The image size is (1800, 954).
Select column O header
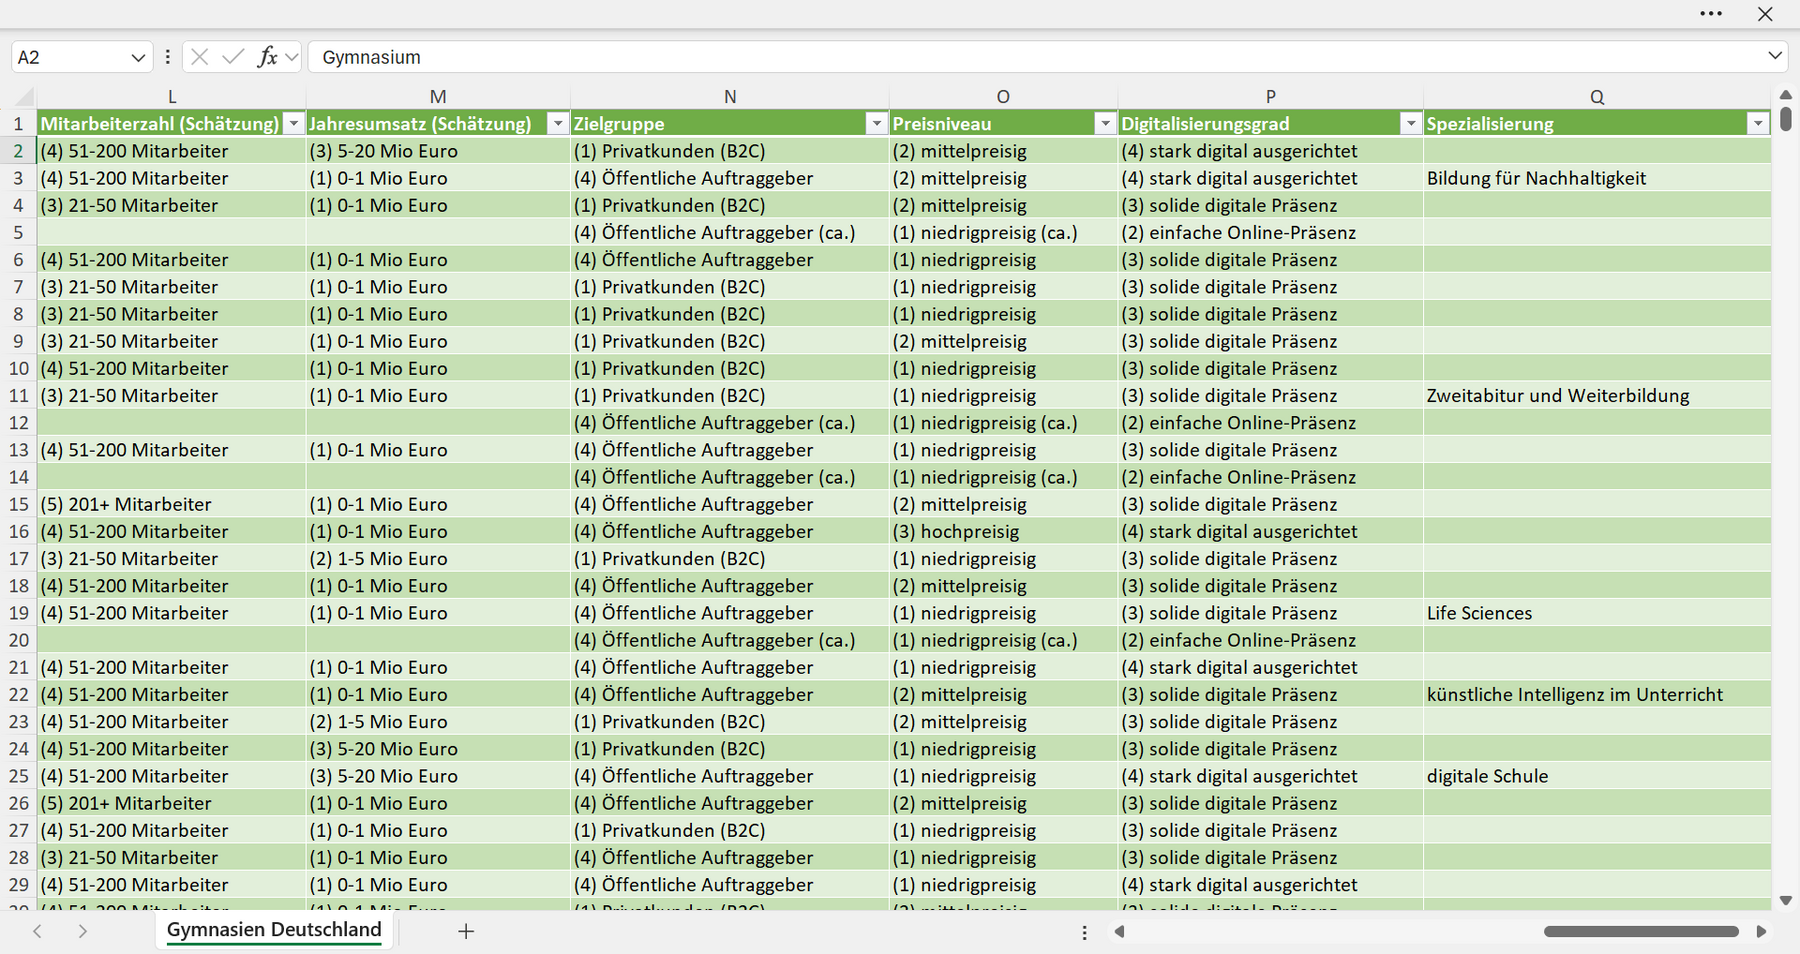click(1003, 97)
